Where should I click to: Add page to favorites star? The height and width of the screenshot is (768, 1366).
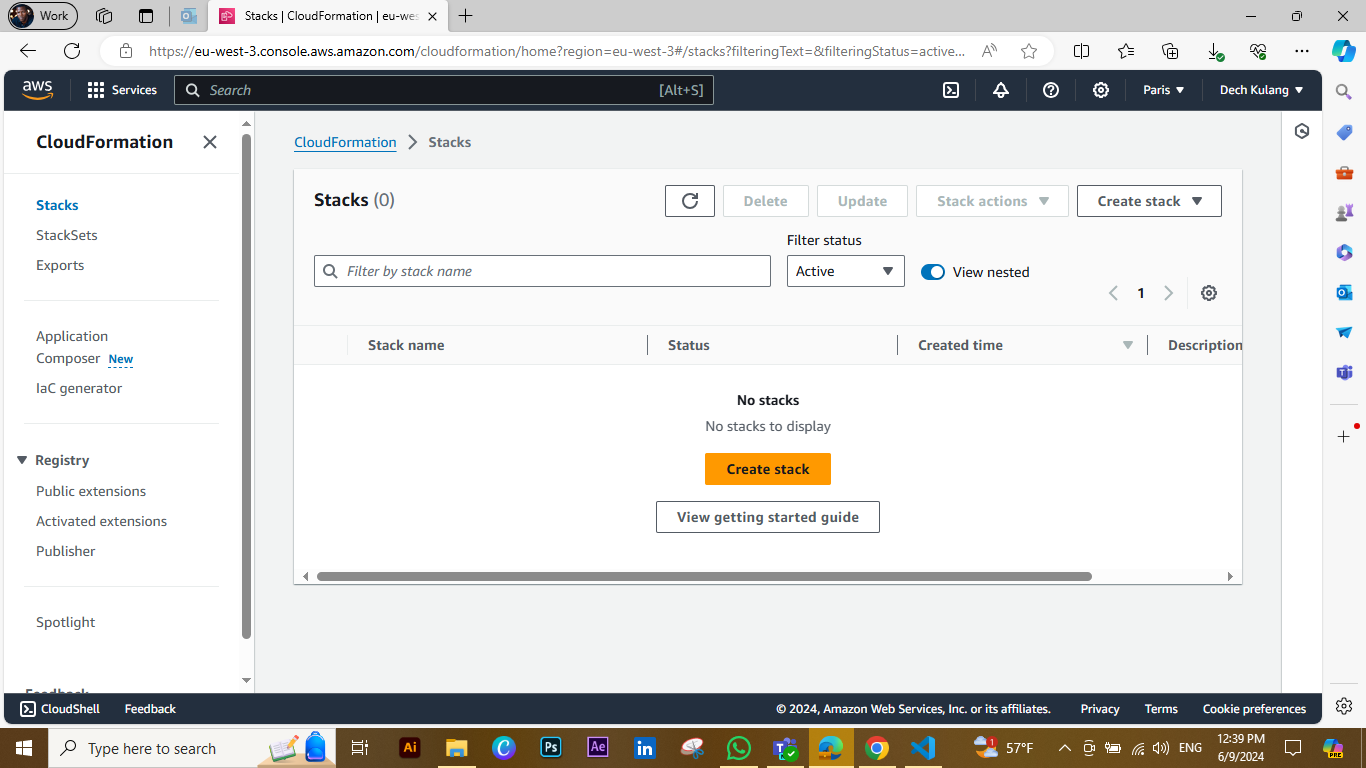pos(1029,51)
